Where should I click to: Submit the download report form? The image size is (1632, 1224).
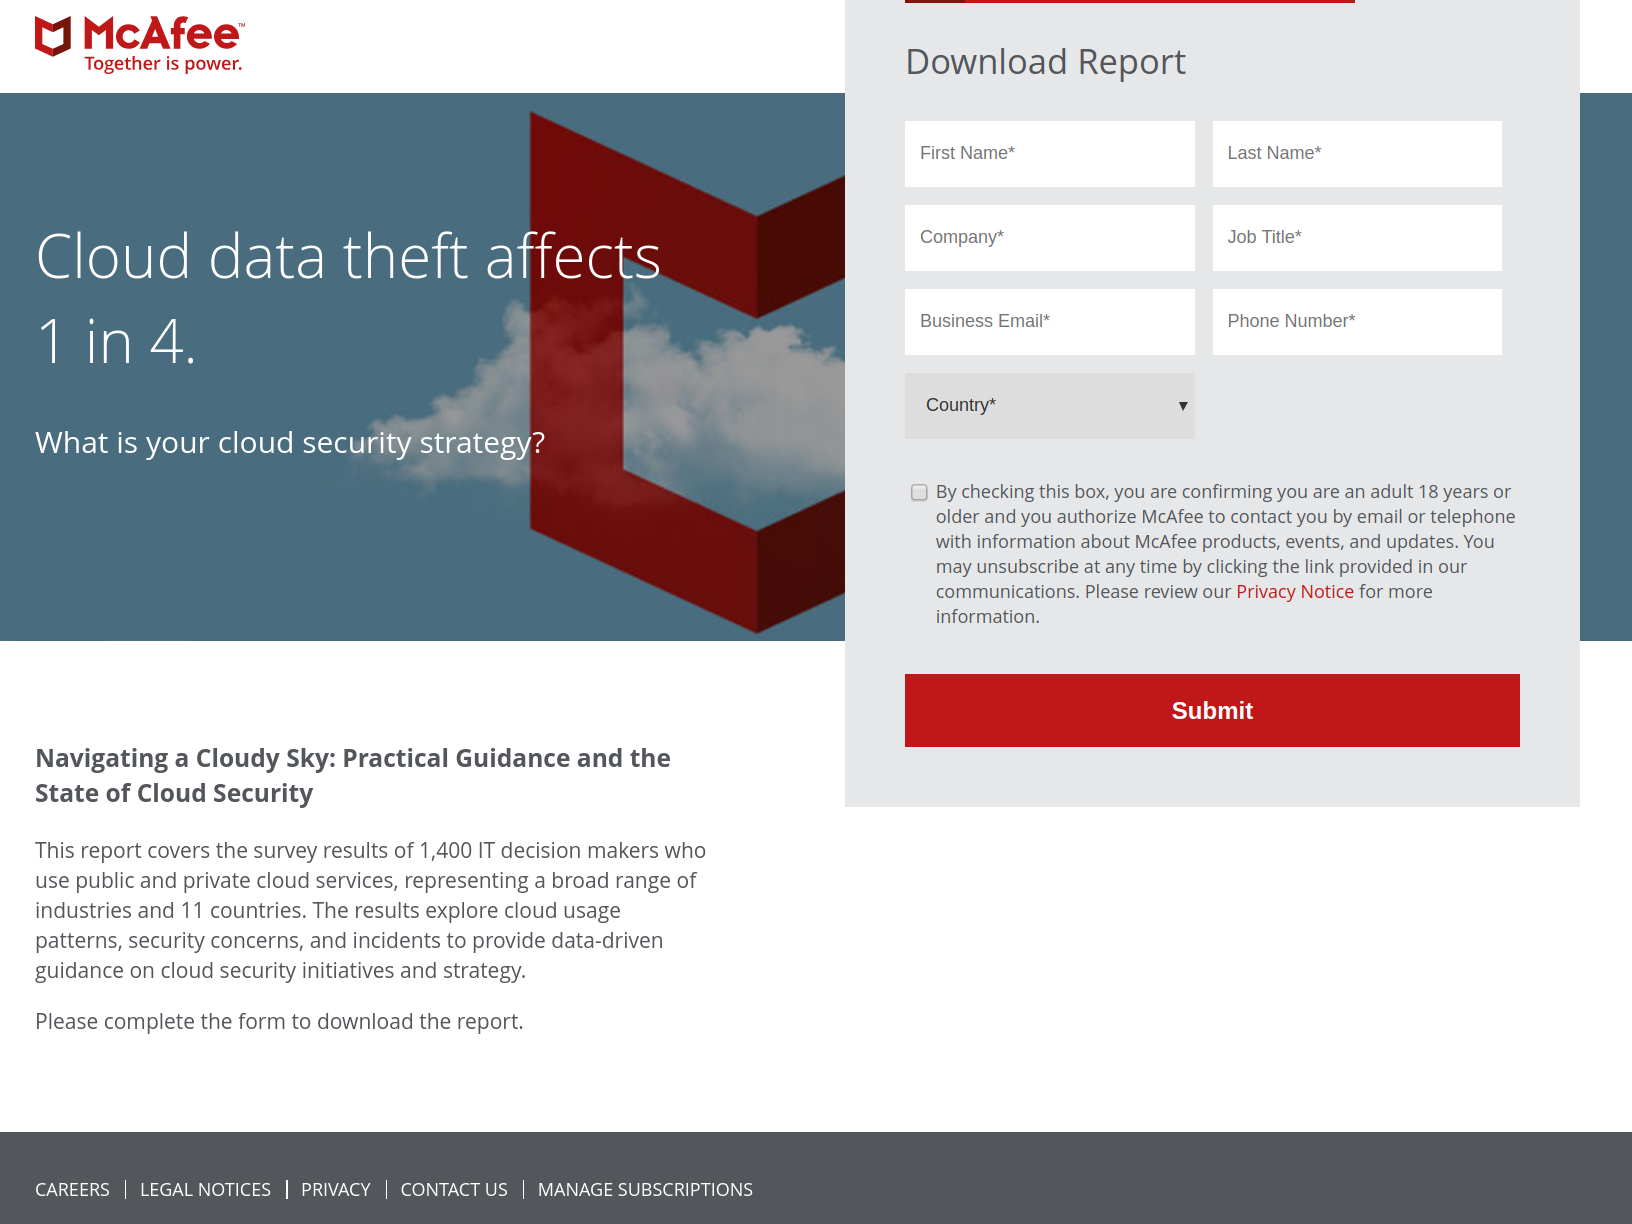point(1211,710)
